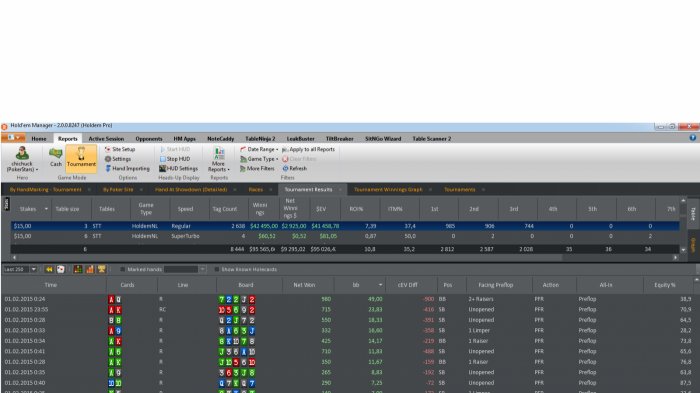Switch to the Races report tab

click(256, 190)
